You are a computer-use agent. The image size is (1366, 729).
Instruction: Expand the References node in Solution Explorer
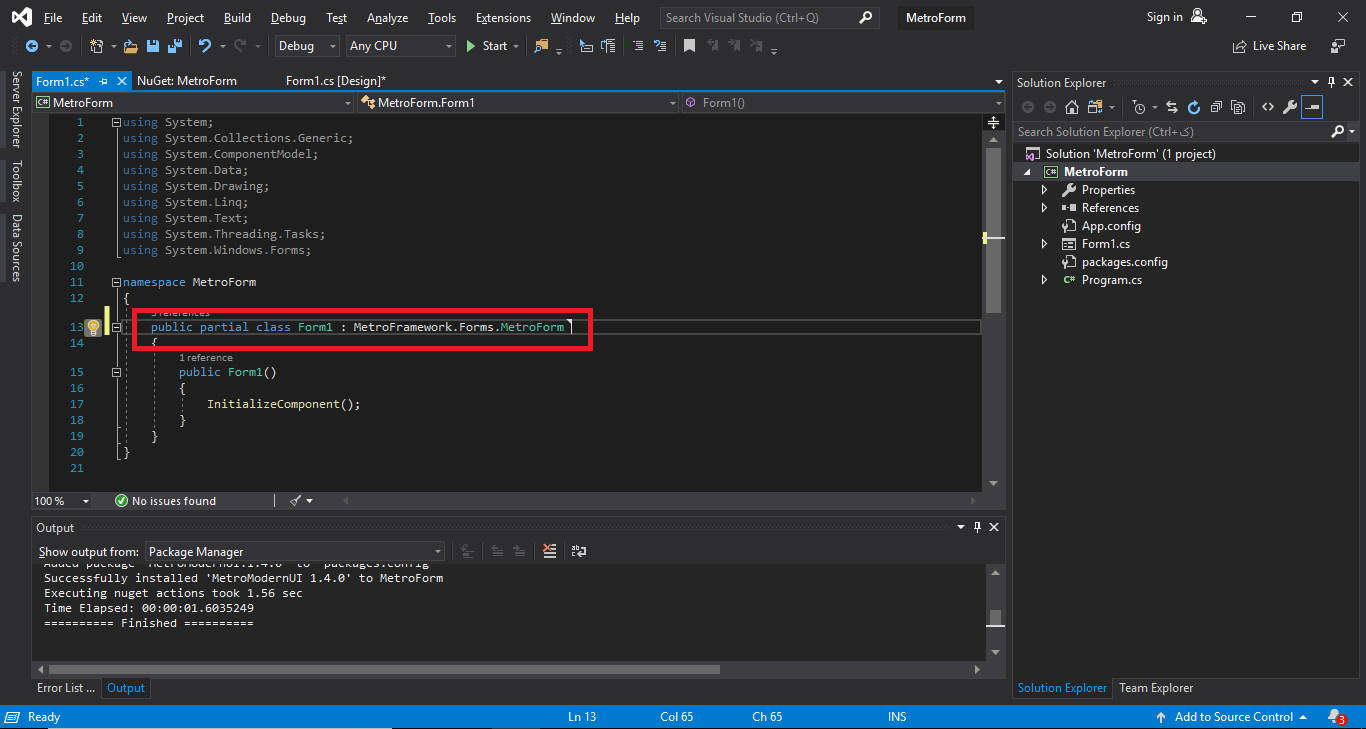(1045, 208)
